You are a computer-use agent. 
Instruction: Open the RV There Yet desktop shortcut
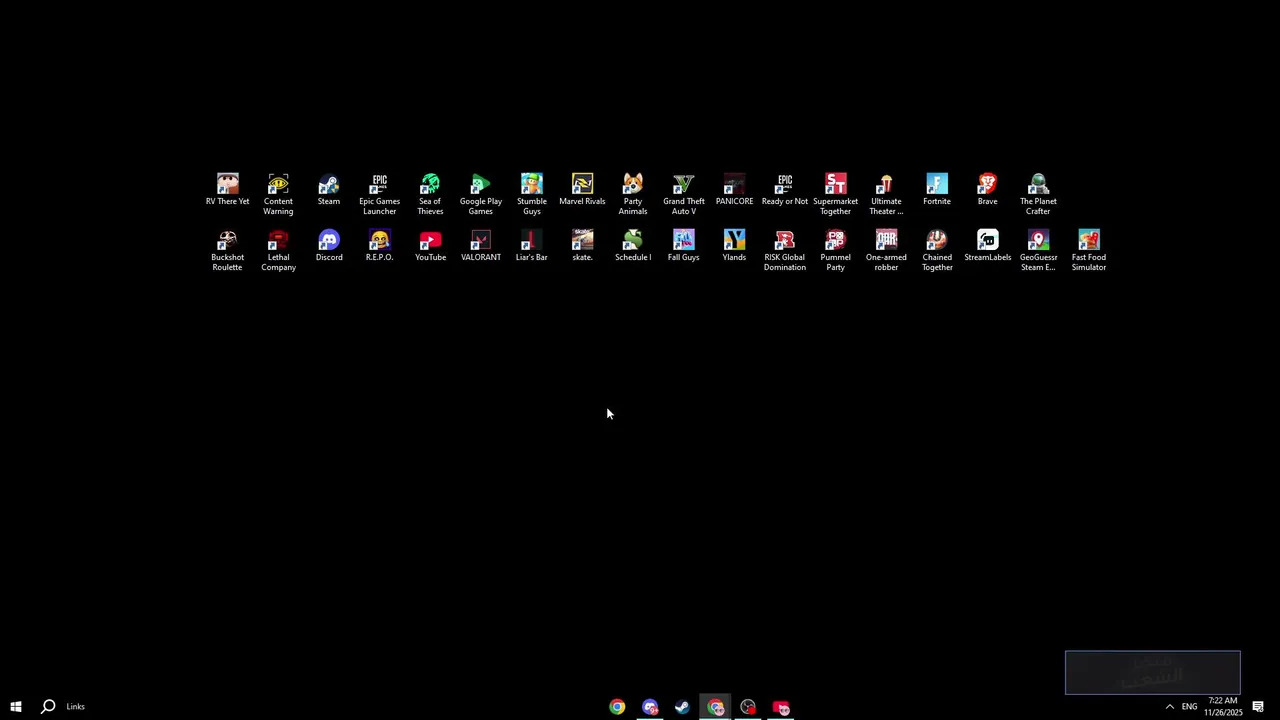(227, 190)
